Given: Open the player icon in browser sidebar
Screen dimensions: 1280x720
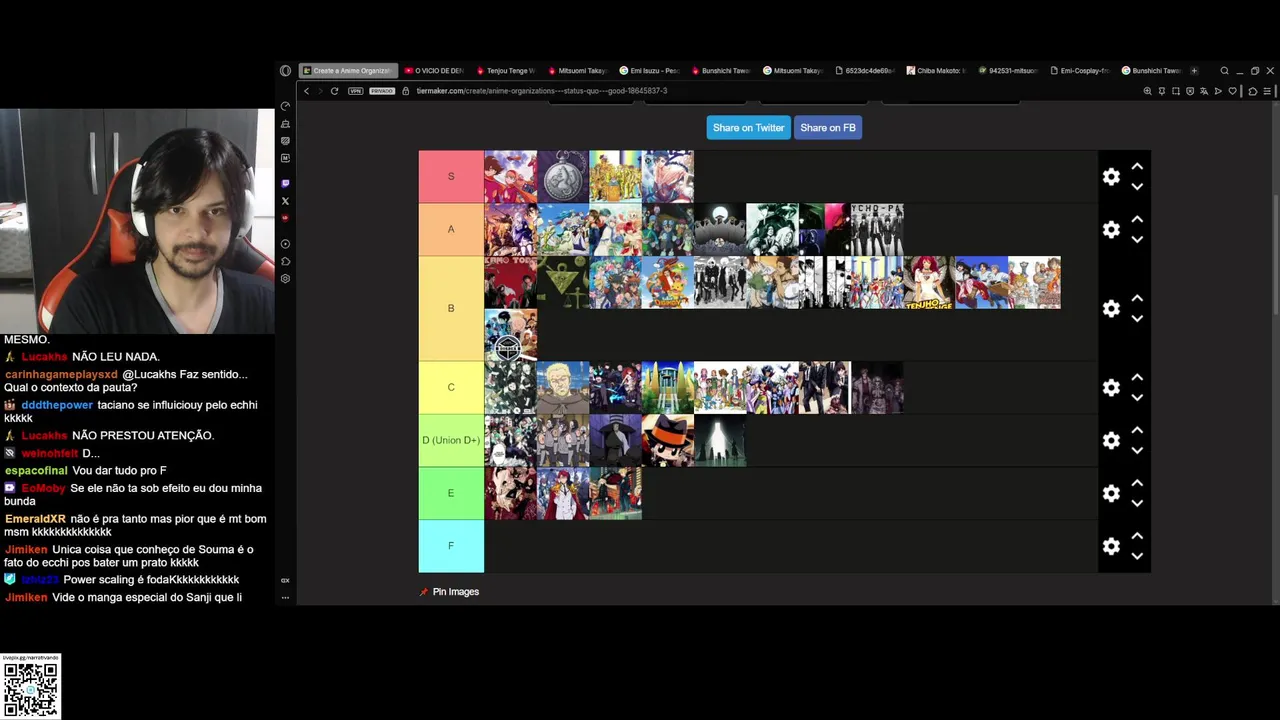Looking at the screenshot, I should (x=285, y=244).
